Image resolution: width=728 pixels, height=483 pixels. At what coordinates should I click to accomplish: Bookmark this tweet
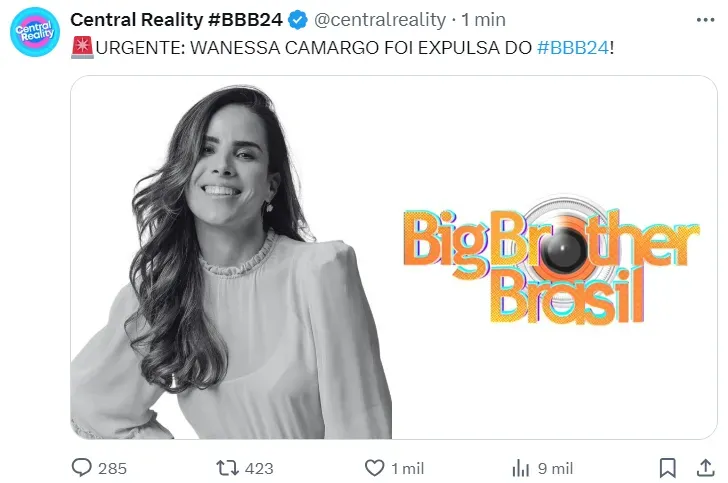668,468
